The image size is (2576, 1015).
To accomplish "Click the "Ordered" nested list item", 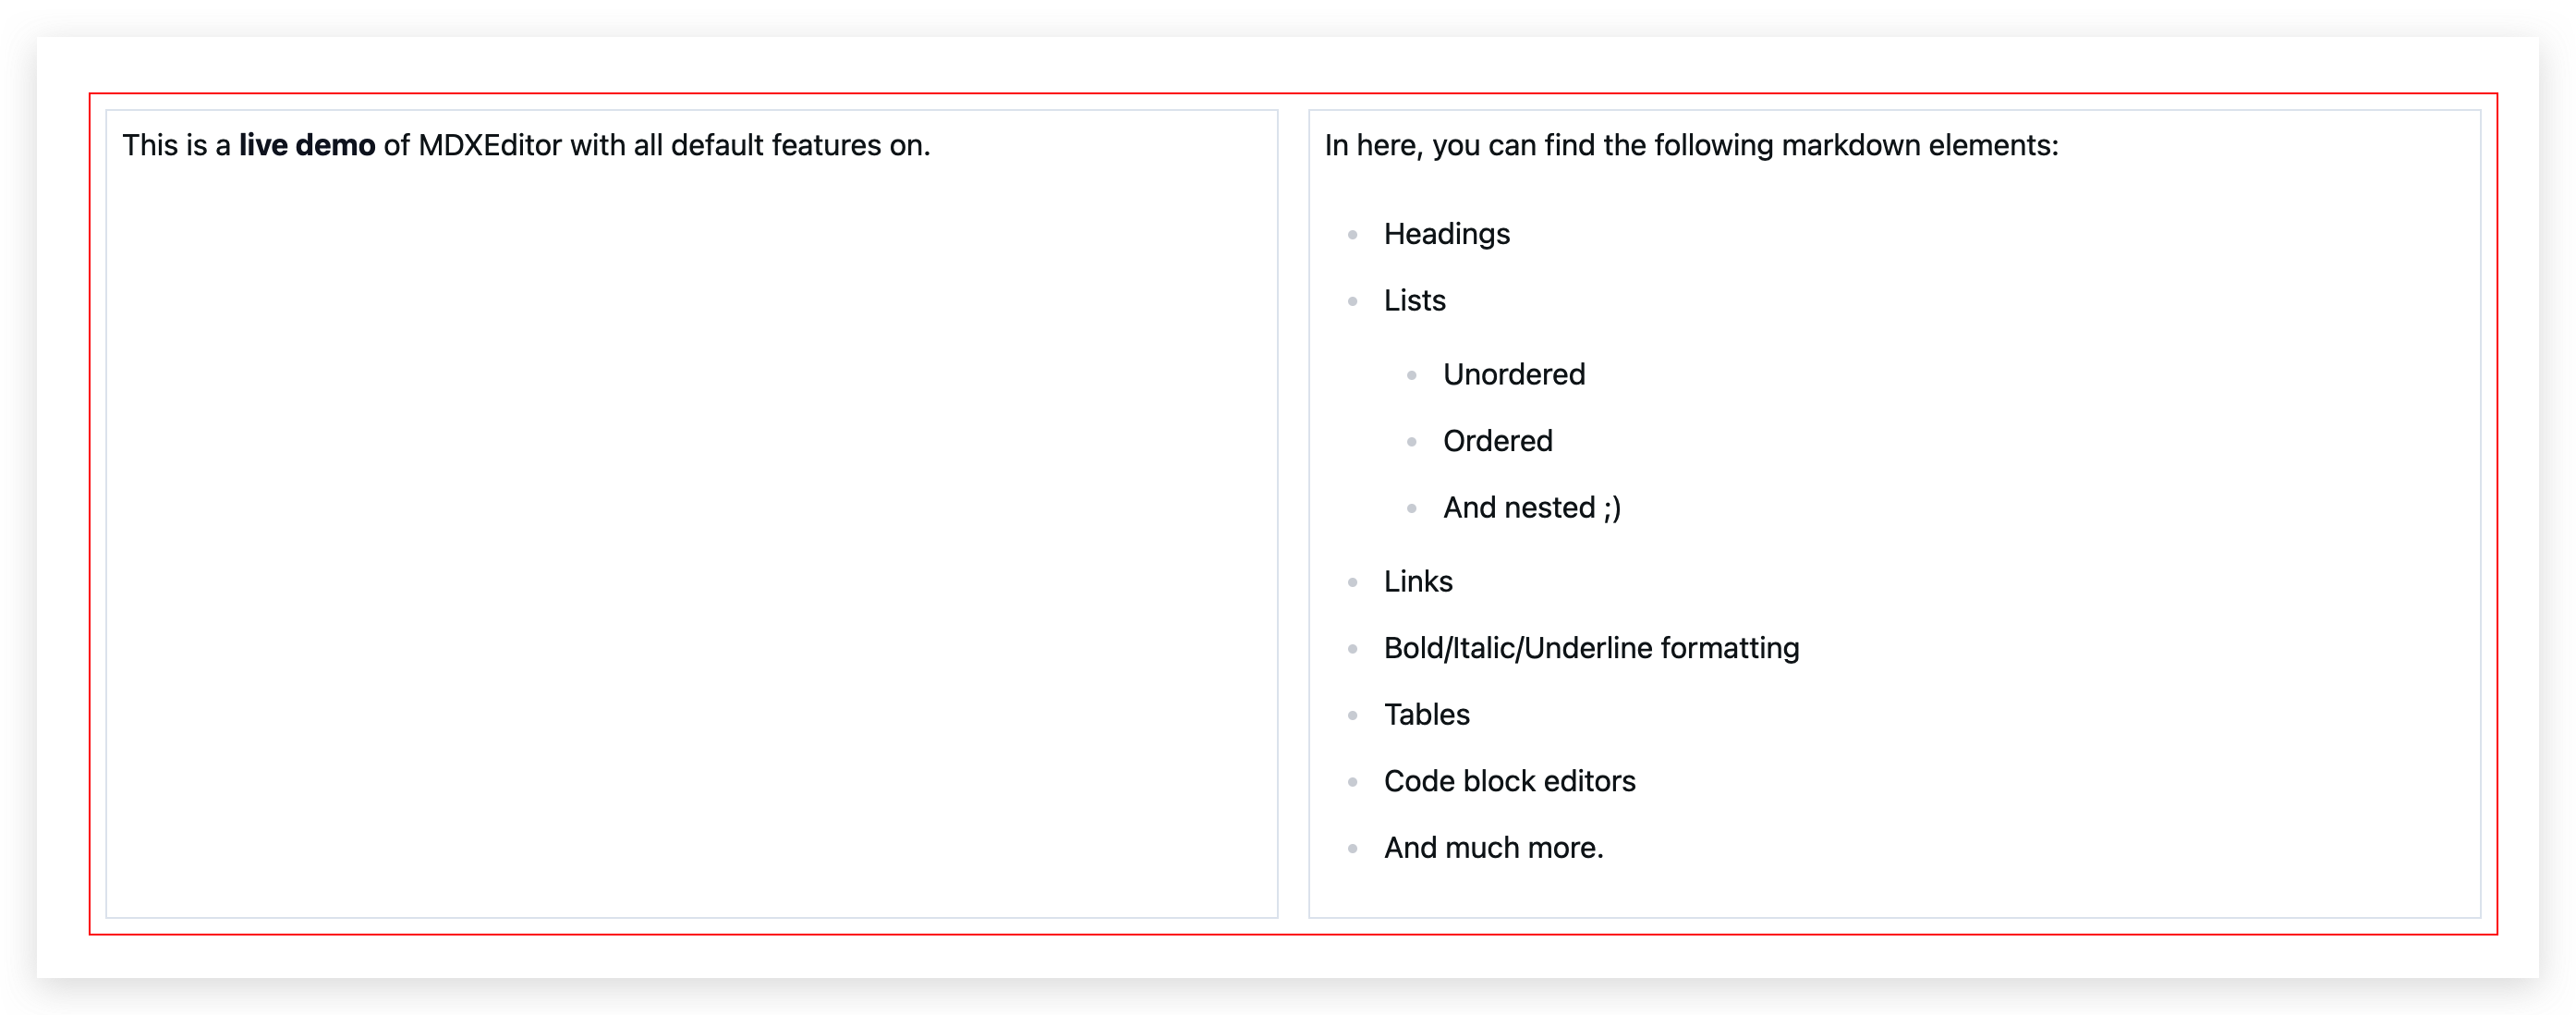I will point(1497,441).
